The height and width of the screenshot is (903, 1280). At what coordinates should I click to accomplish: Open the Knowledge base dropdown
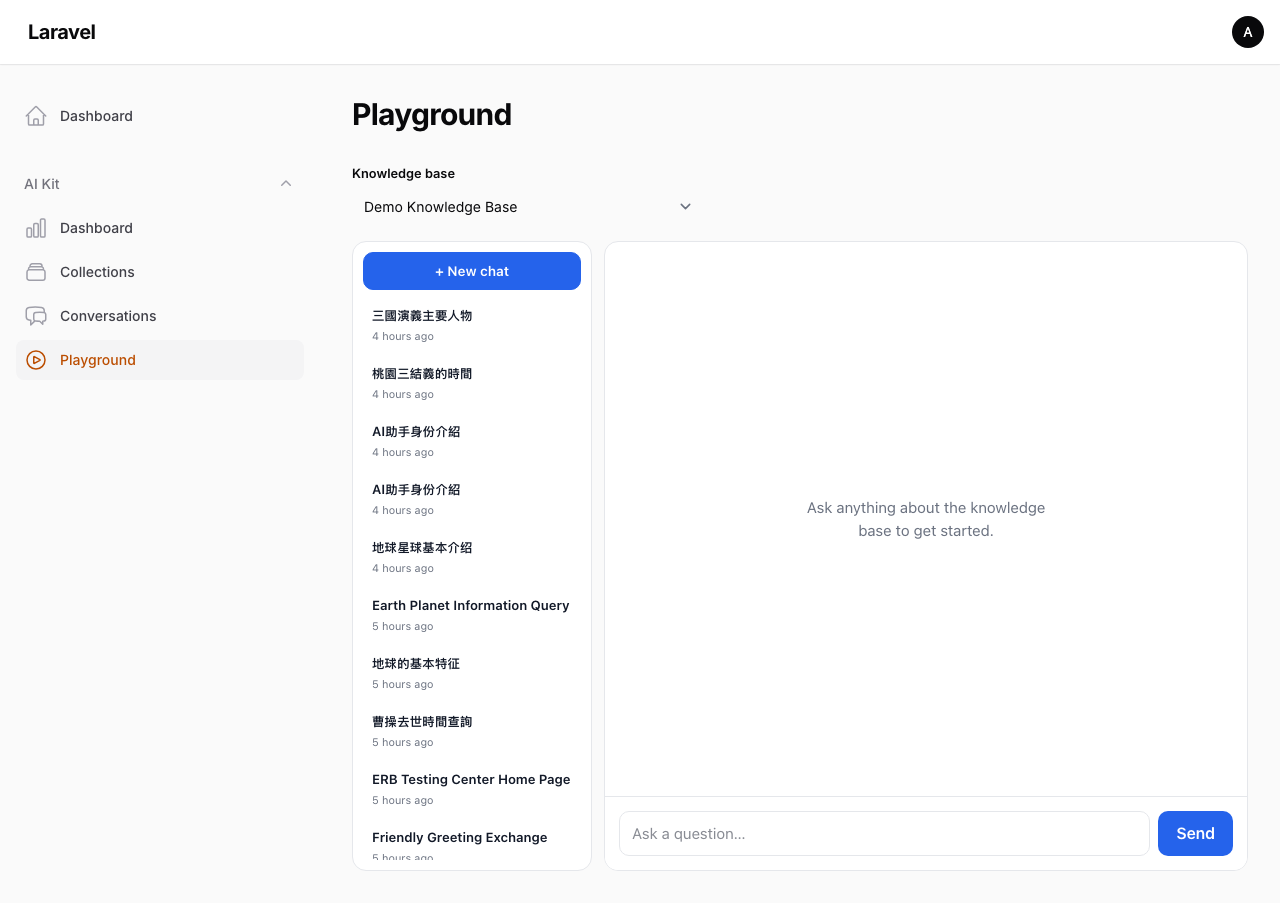[x=528, y=207]
